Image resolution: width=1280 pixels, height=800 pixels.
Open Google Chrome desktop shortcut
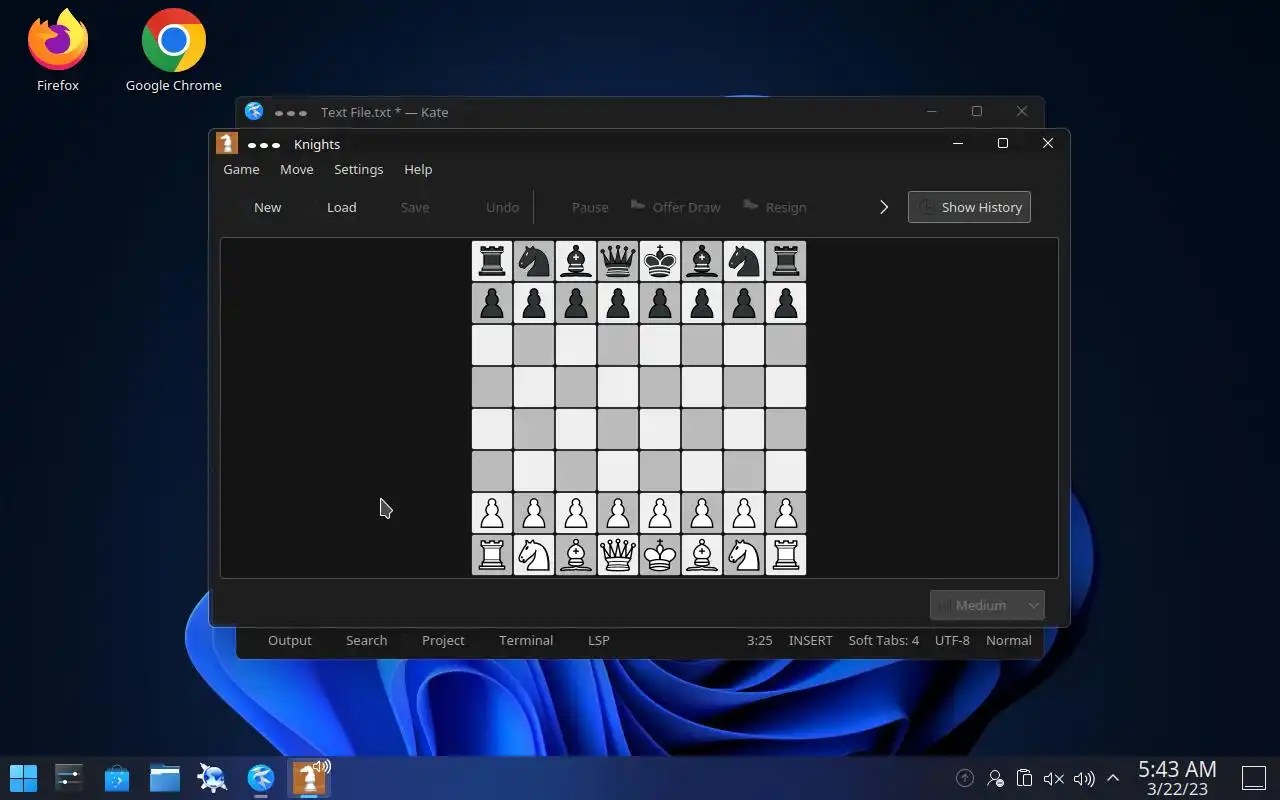[174, 50]
